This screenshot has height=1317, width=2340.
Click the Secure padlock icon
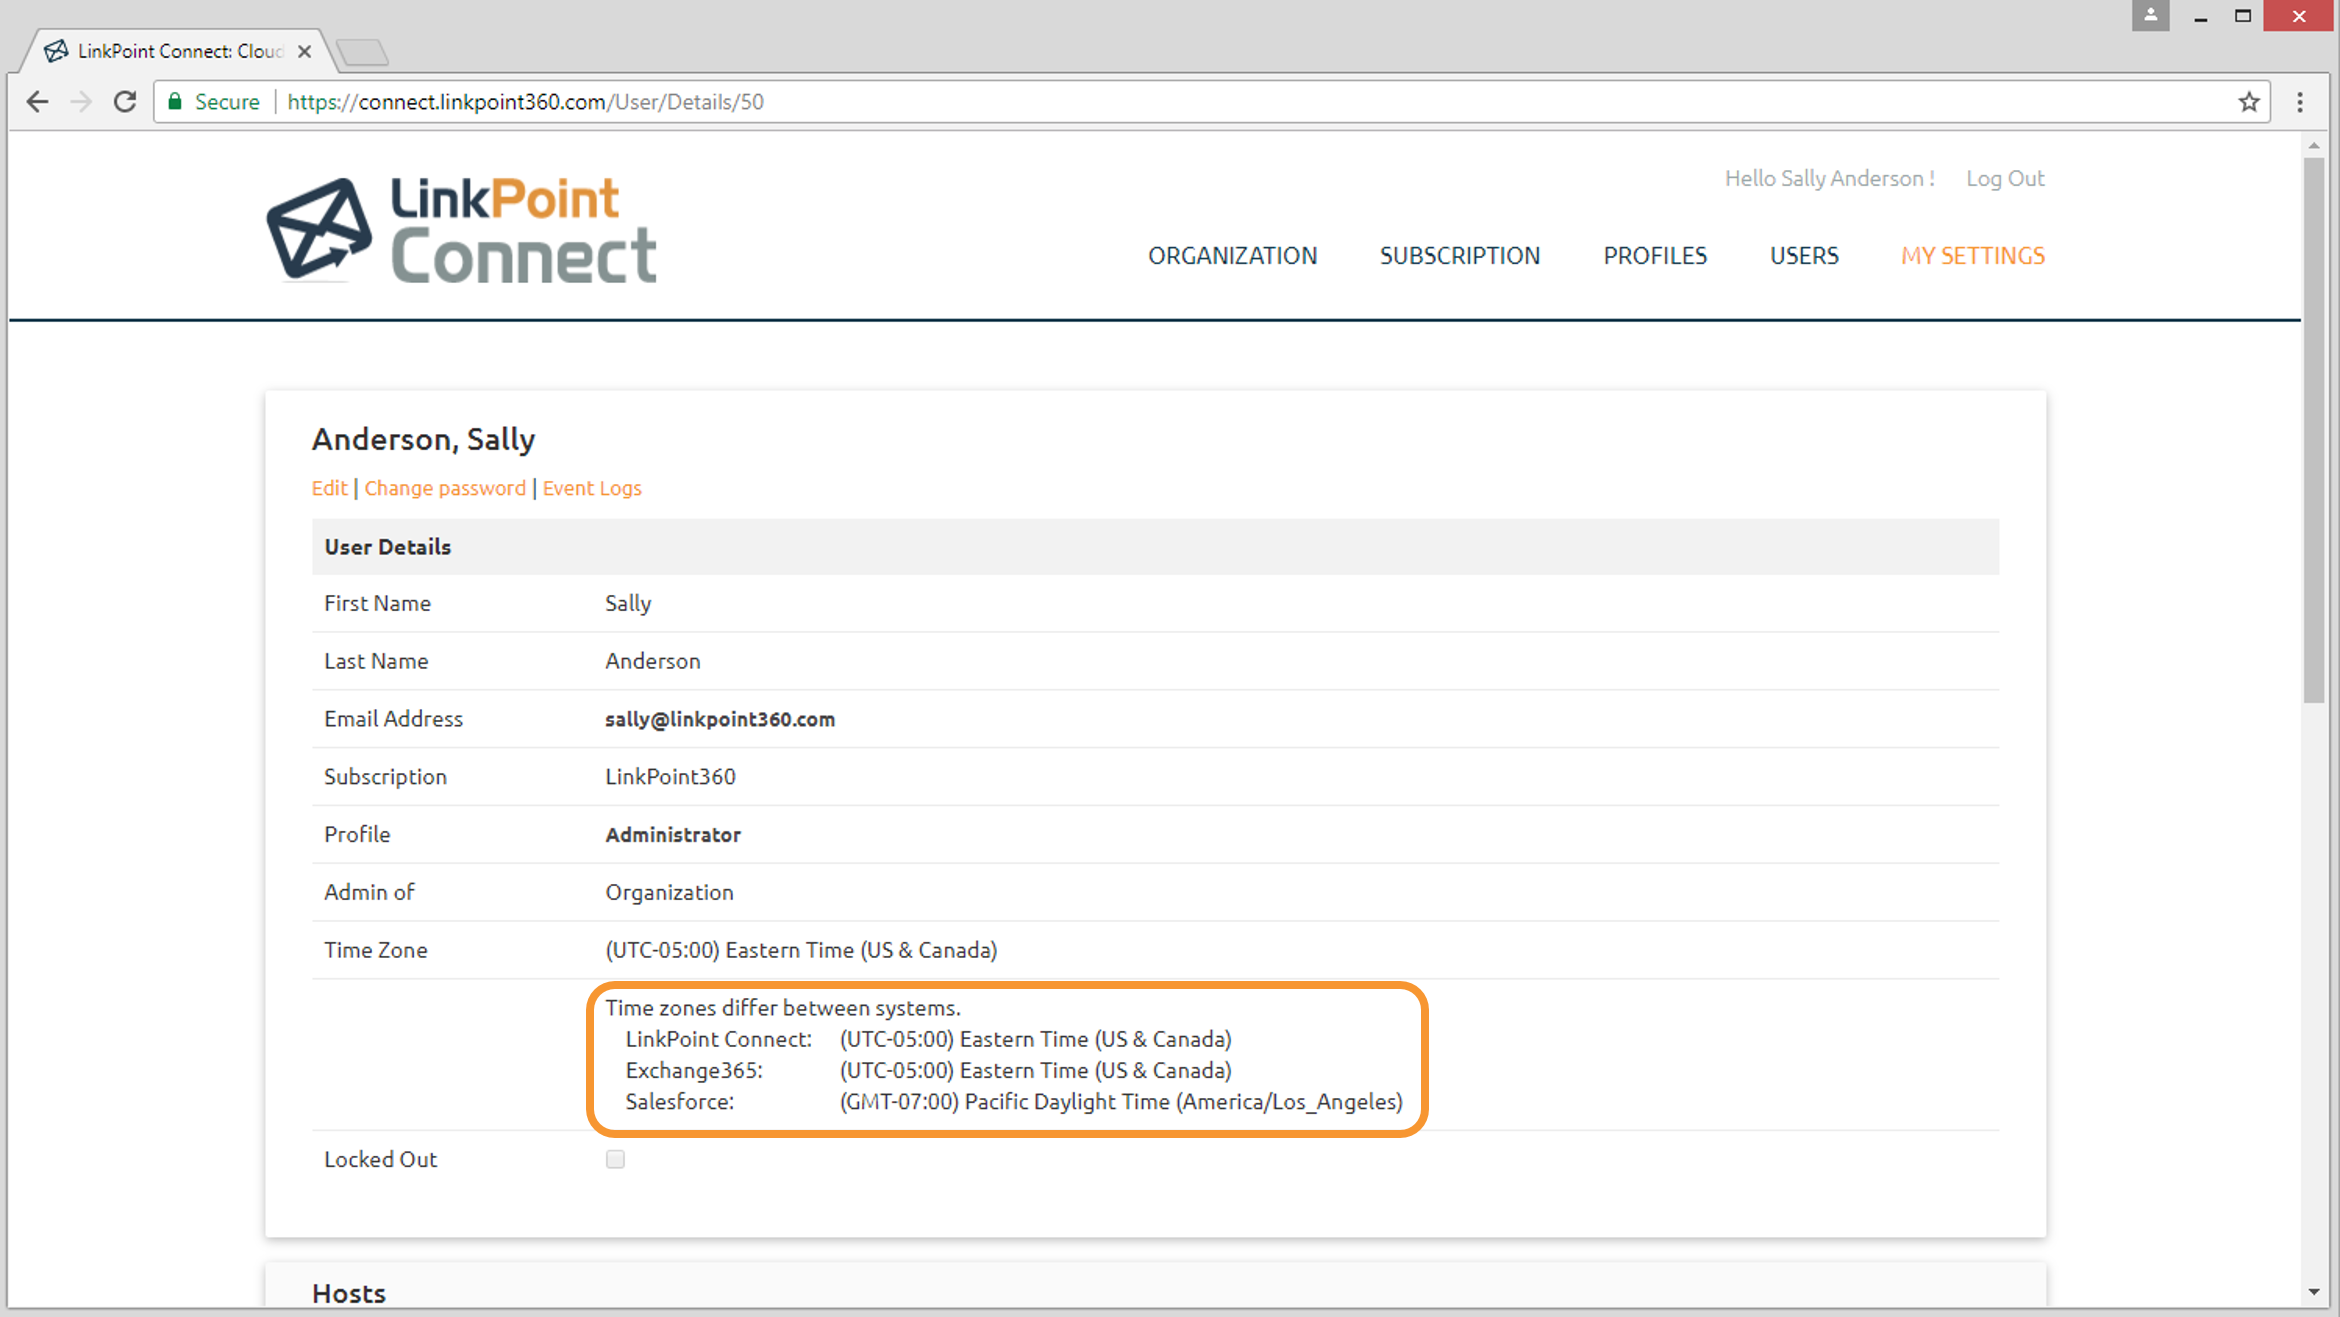[x=175, y=102]
